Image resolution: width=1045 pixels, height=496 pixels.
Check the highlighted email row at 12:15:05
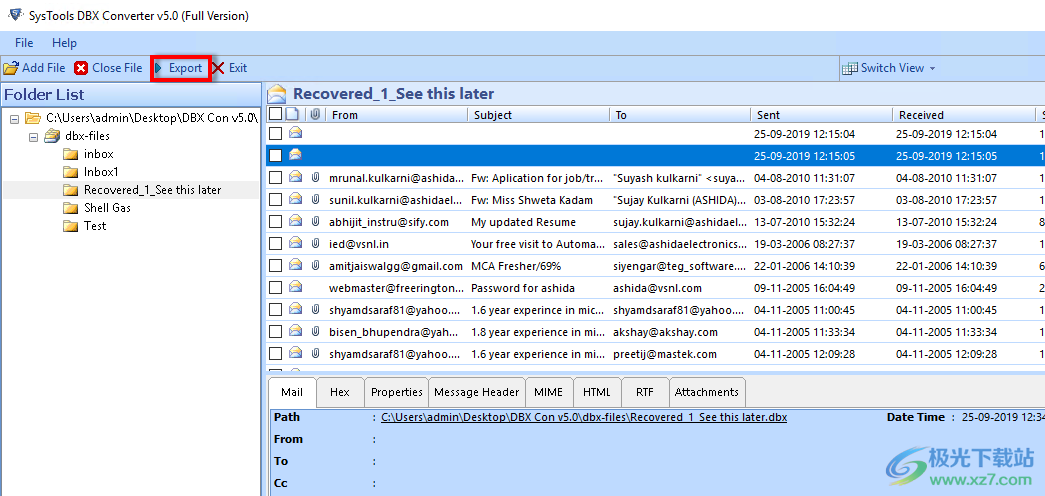275,156
